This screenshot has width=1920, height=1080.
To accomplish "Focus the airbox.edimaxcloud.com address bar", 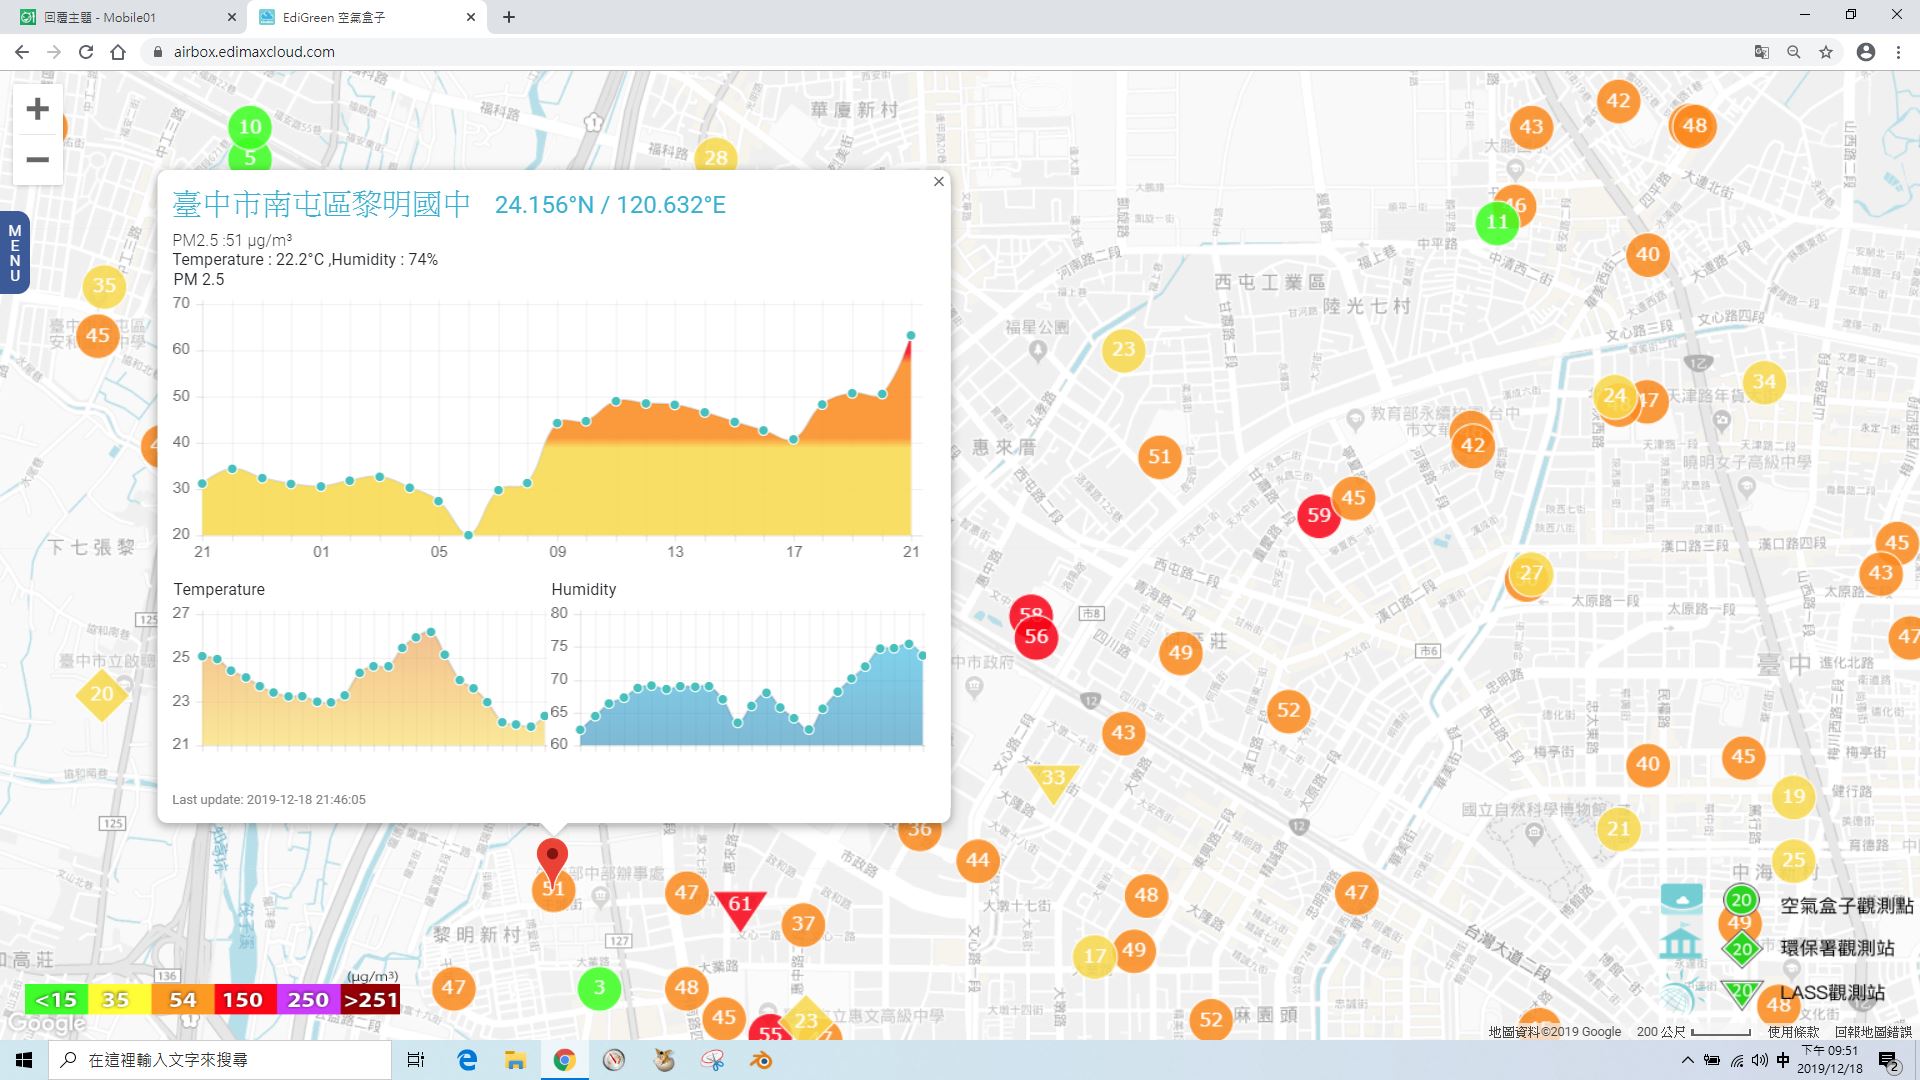I will 940,52.
